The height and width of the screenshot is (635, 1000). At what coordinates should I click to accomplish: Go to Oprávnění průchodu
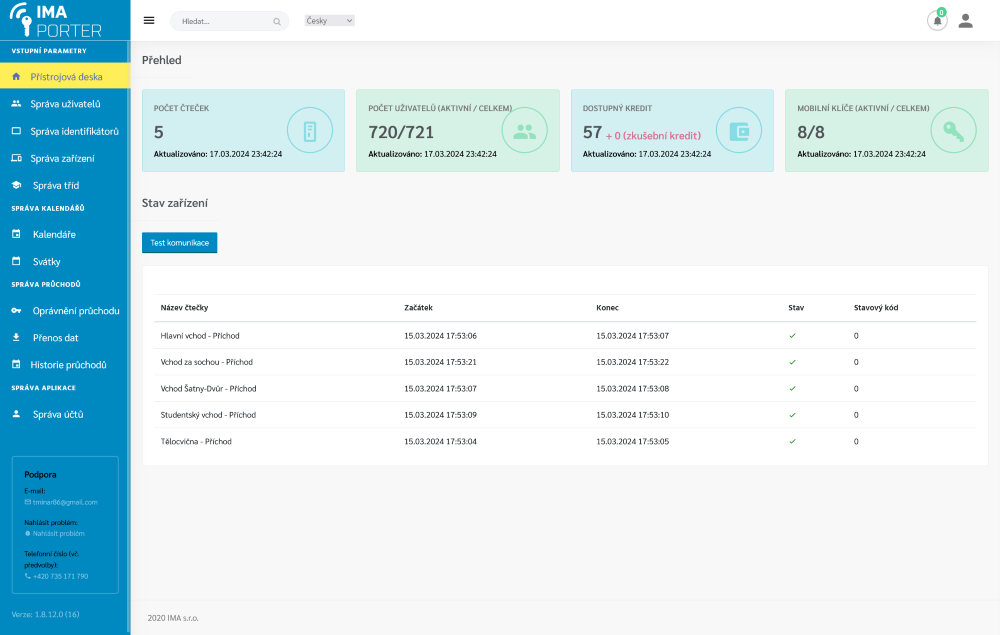tap(65, 310)
